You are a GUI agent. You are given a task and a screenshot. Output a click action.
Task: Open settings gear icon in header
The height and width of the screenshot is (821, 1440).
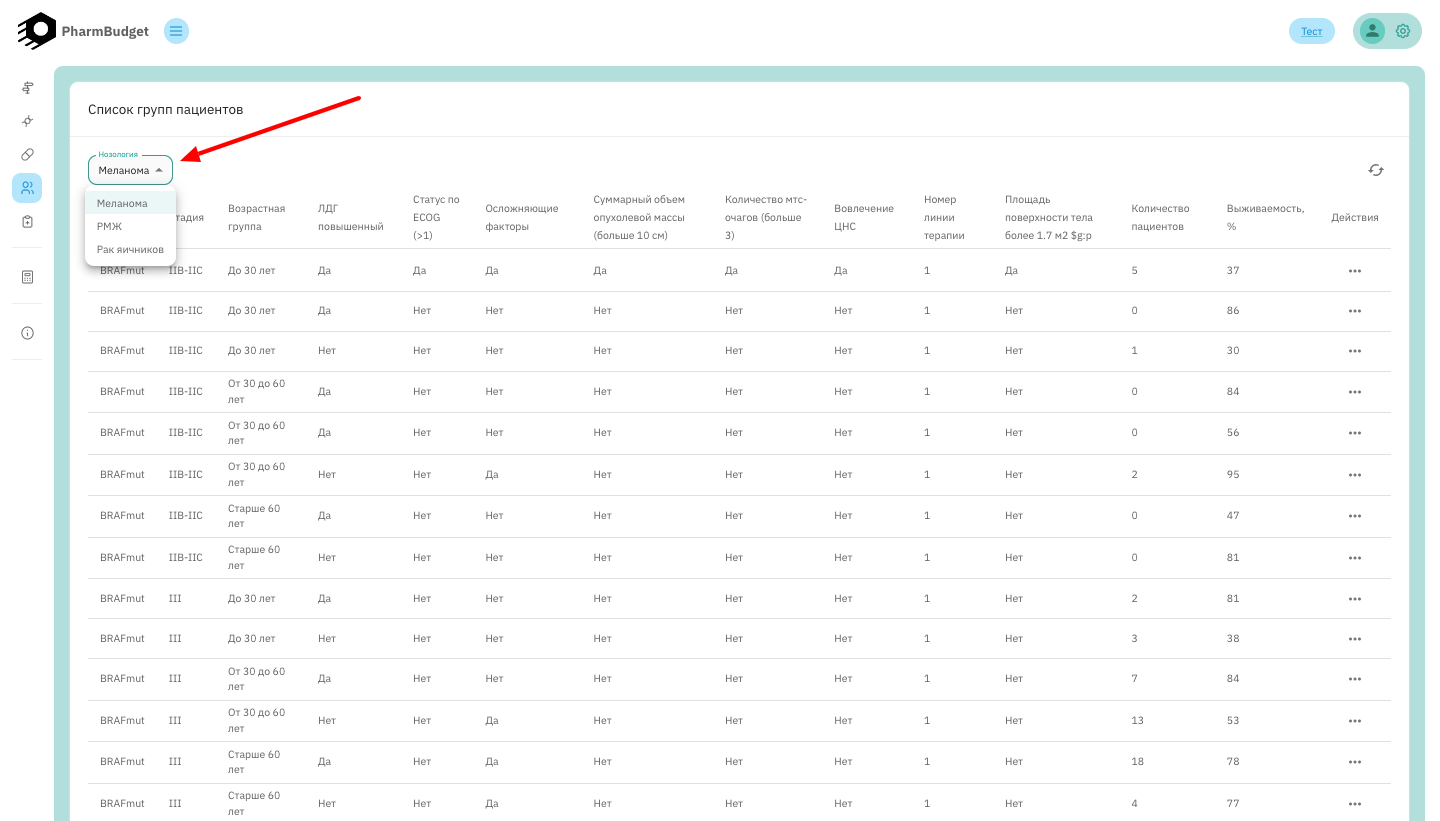pos(1403,31)
